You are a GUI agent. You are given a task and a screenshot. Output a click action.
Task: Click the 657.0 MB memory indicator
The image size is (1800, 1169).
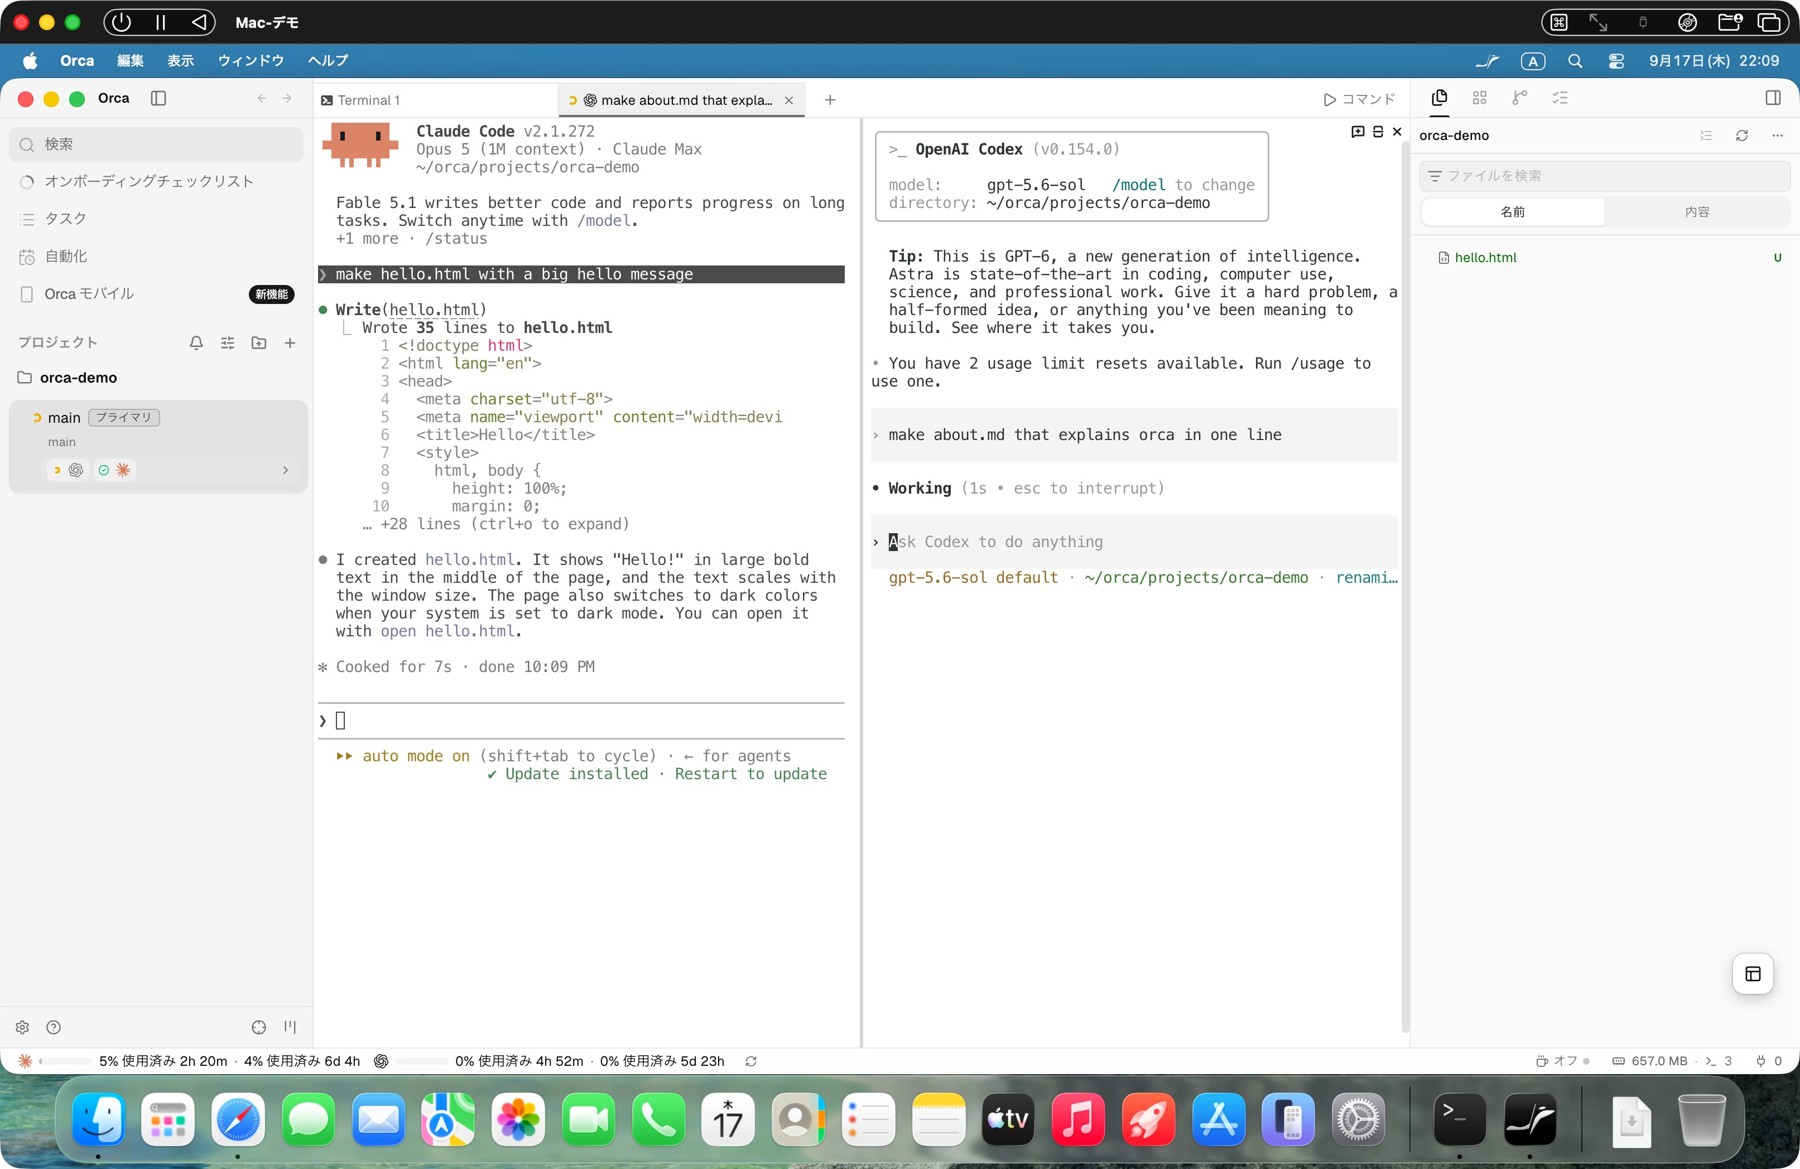[x=1649, y=1061]
